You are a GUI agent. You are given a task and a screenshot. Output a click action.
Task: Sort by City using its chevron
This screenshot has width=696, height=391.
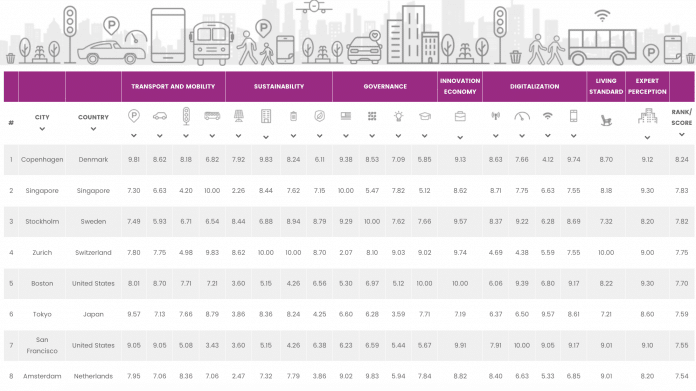(42, 129)
